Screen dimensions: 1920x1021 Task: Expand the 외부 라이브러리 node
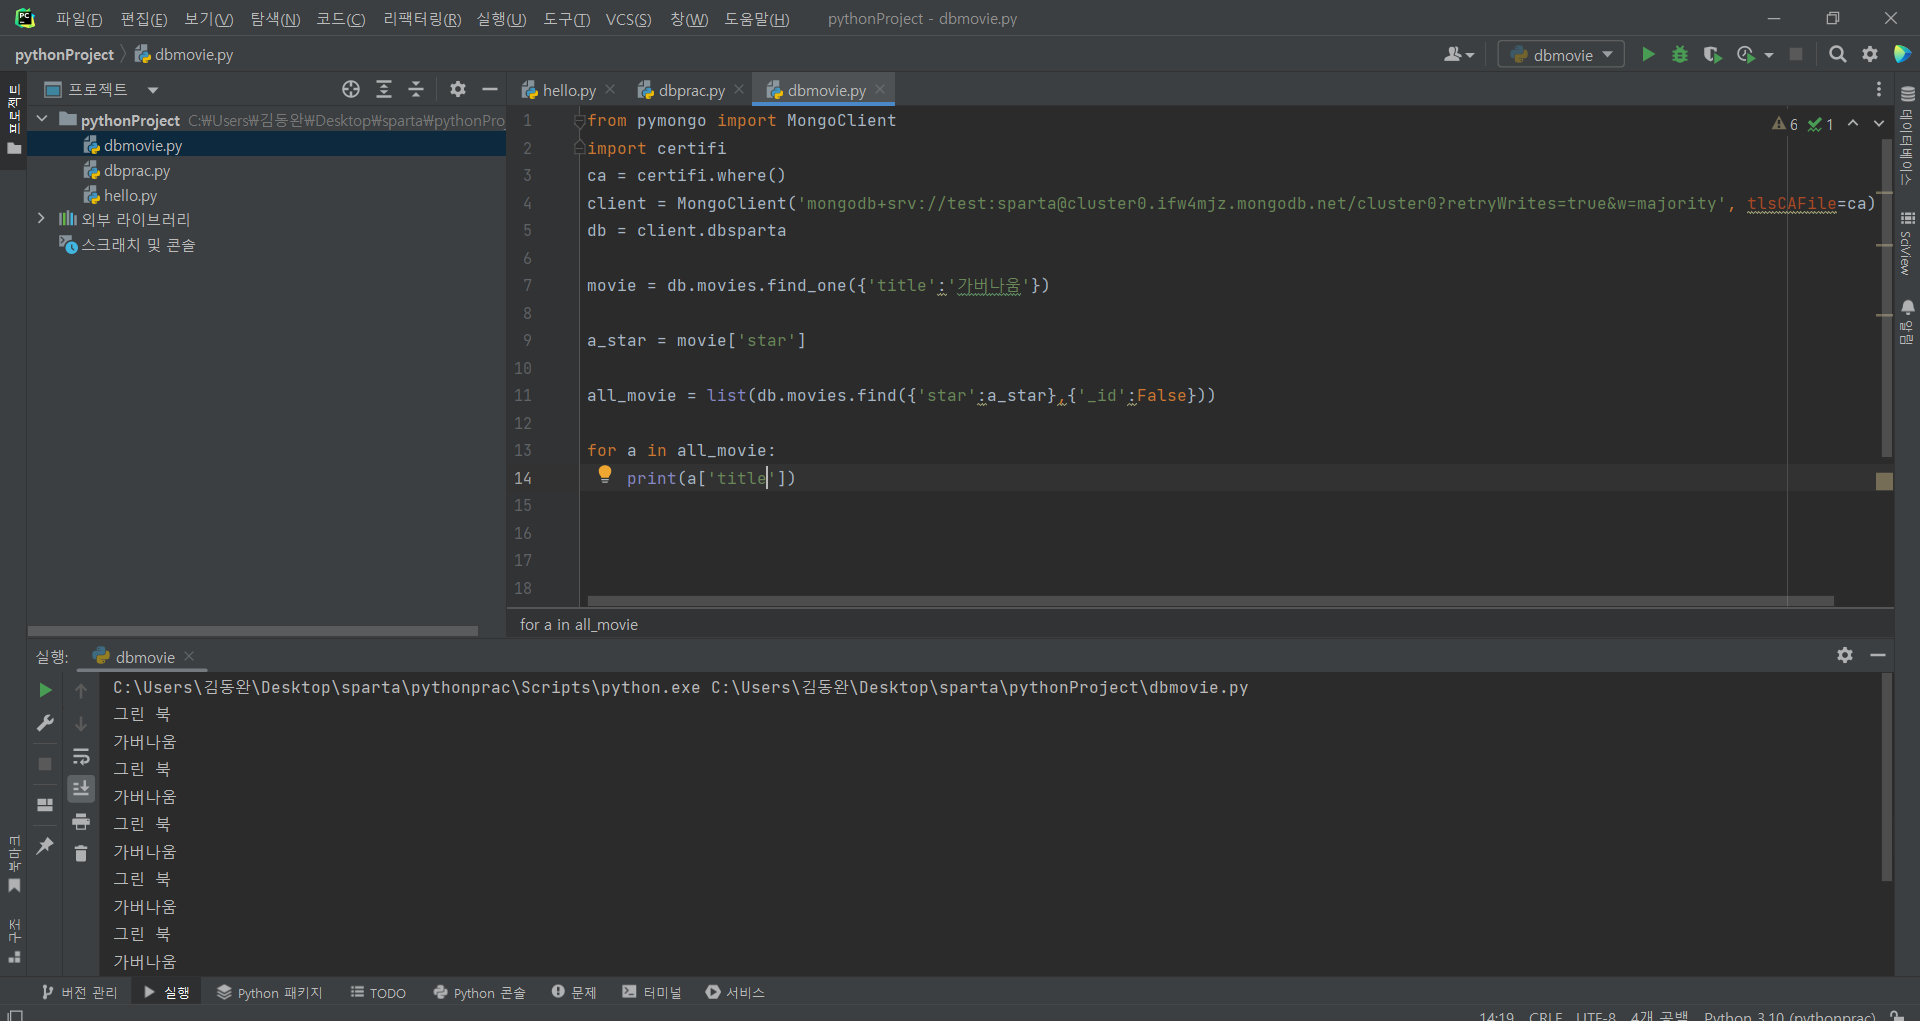coord(41,218)
